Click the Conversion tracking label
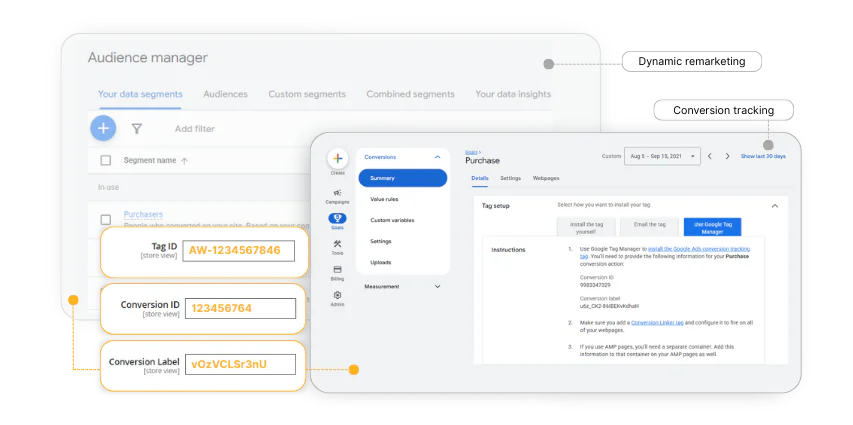The height and width of the screenshot is (425, 853). pyautogui.click(x=723, y=110)
